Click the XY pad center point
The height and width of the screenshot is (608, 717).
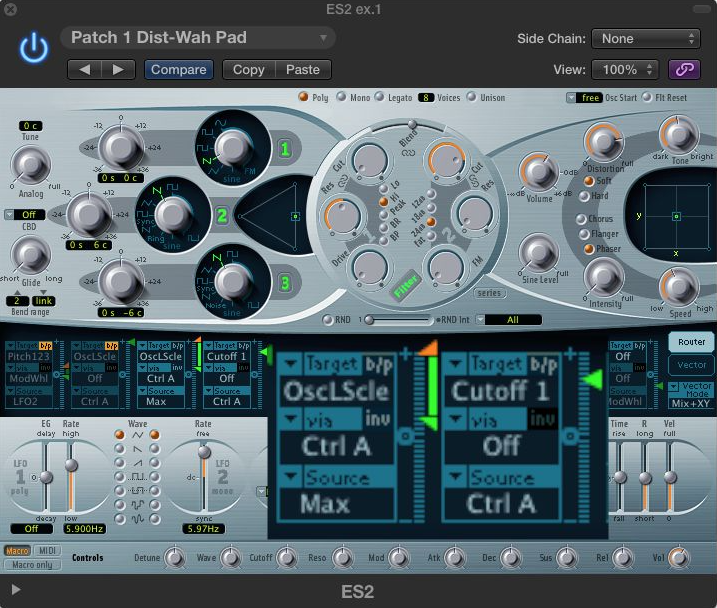coord(676,216)
